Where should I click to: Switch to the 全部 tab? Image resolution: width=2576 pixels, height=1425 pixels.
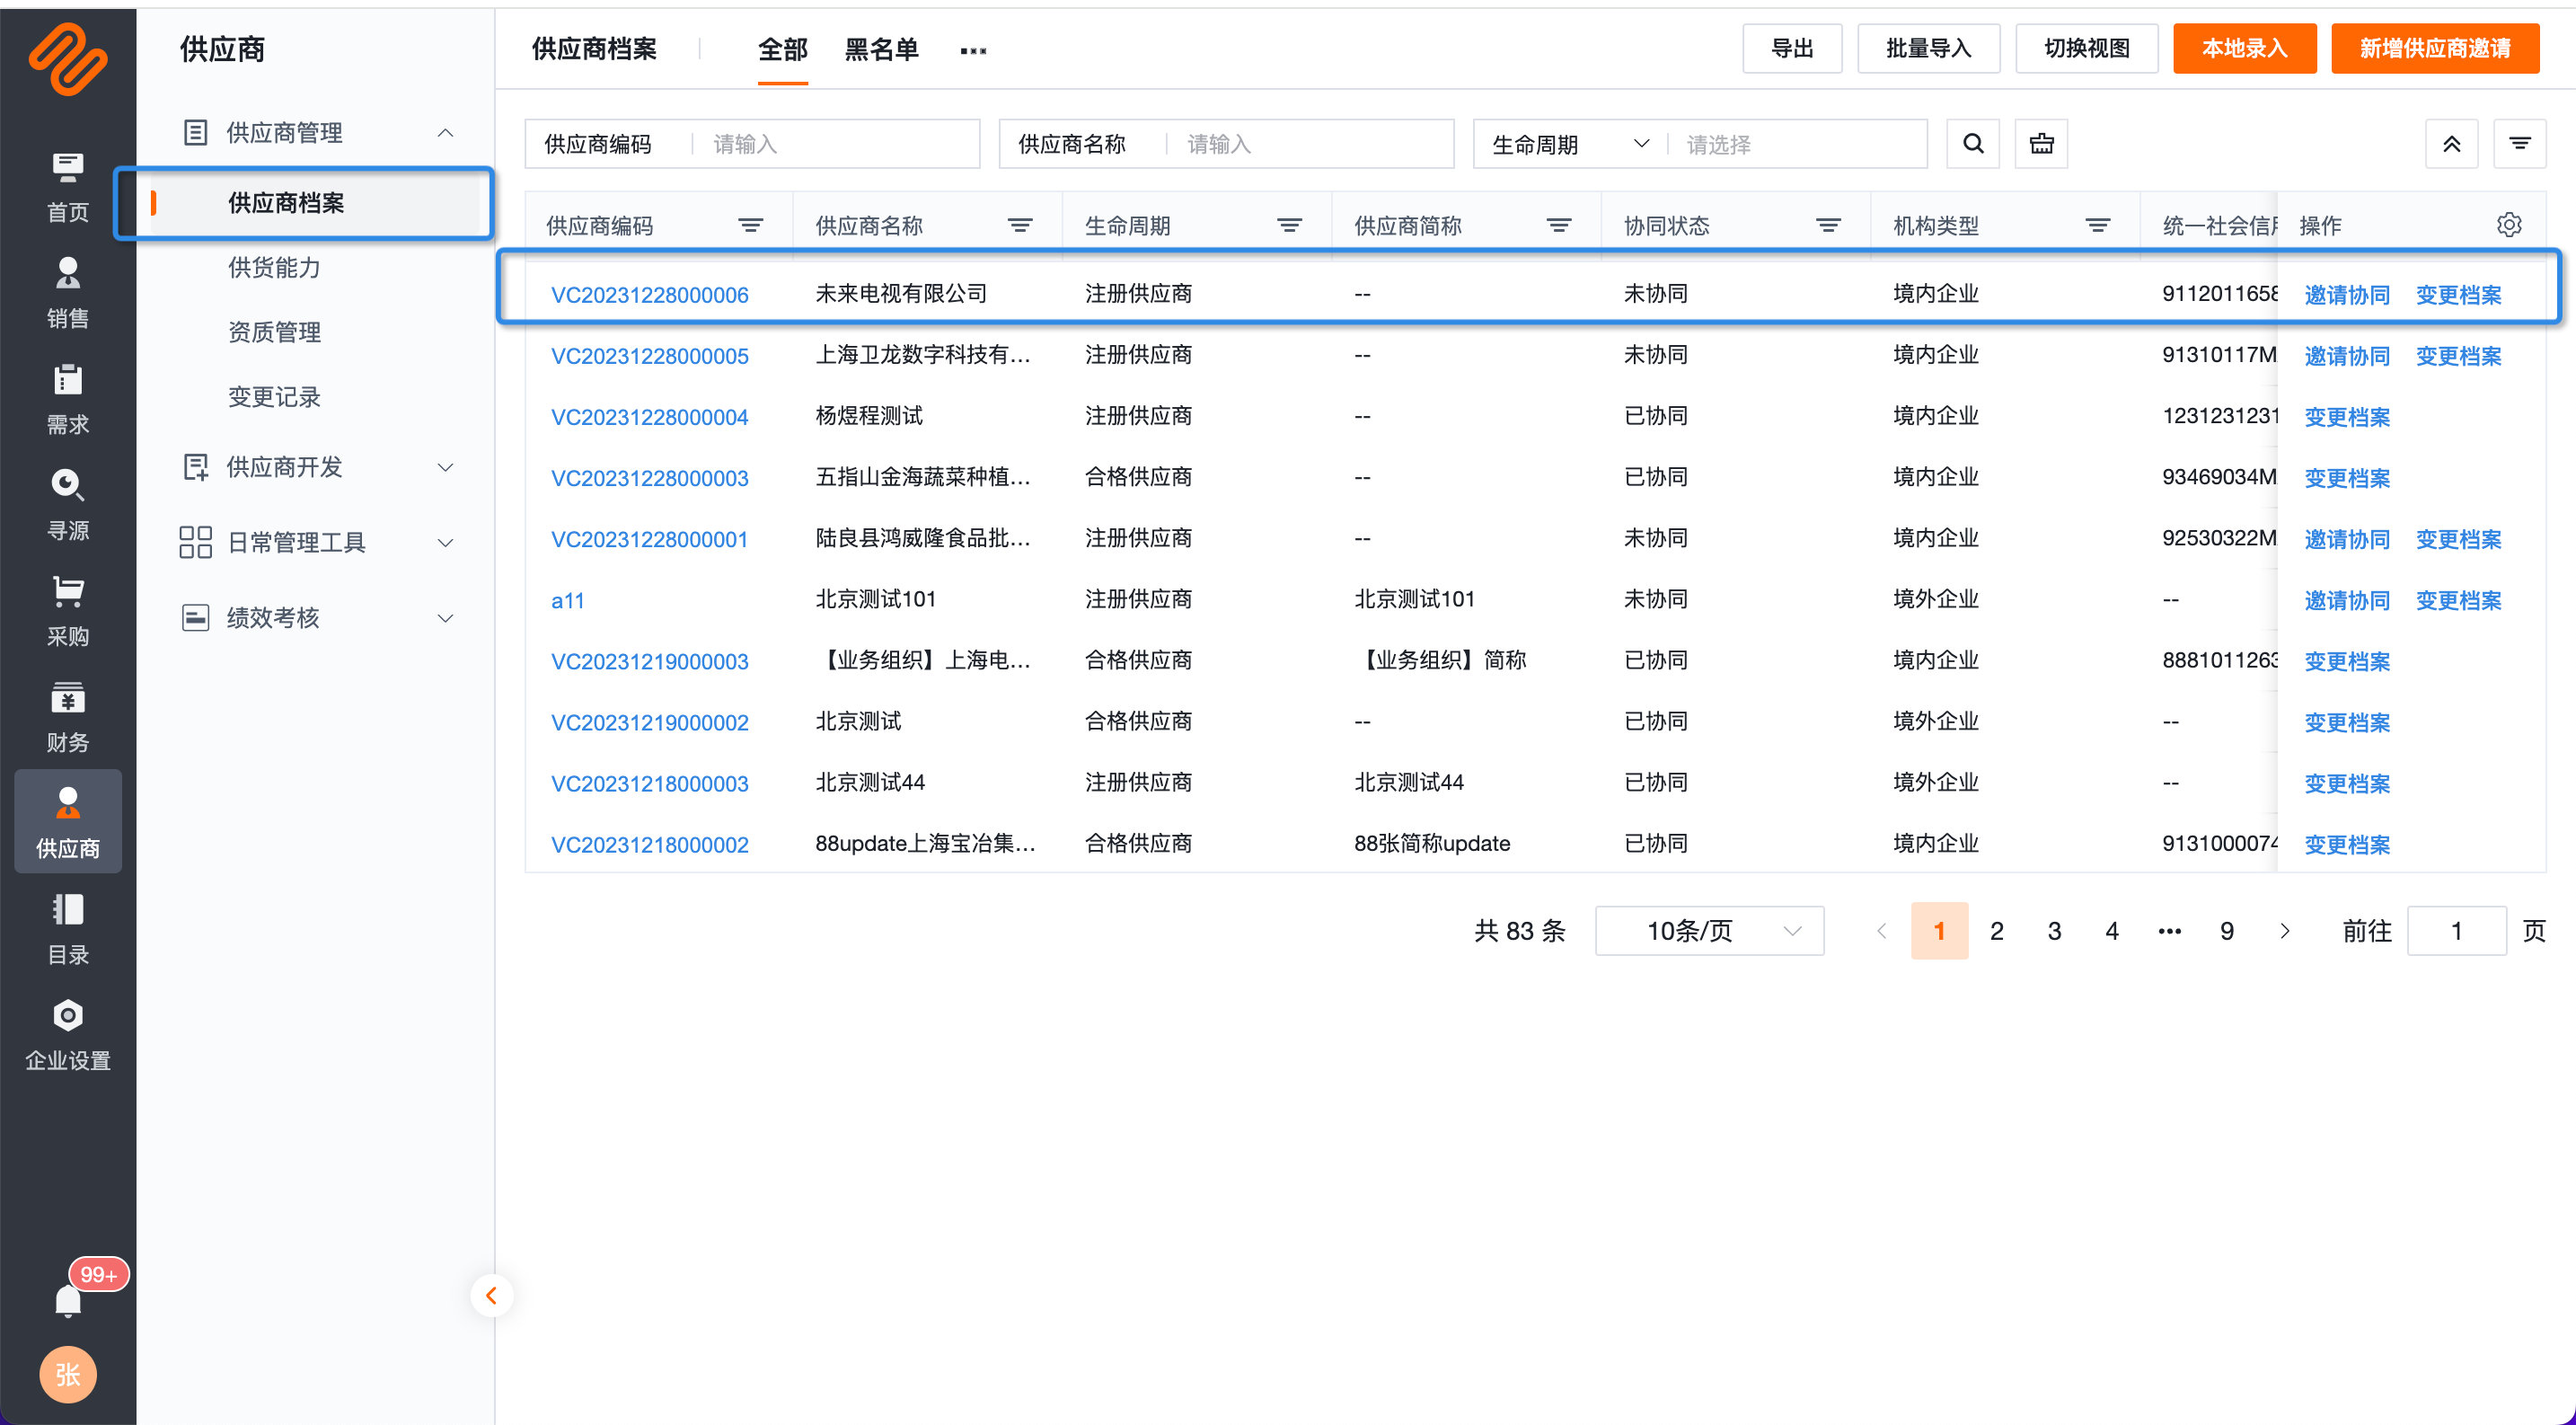(782, 49)
